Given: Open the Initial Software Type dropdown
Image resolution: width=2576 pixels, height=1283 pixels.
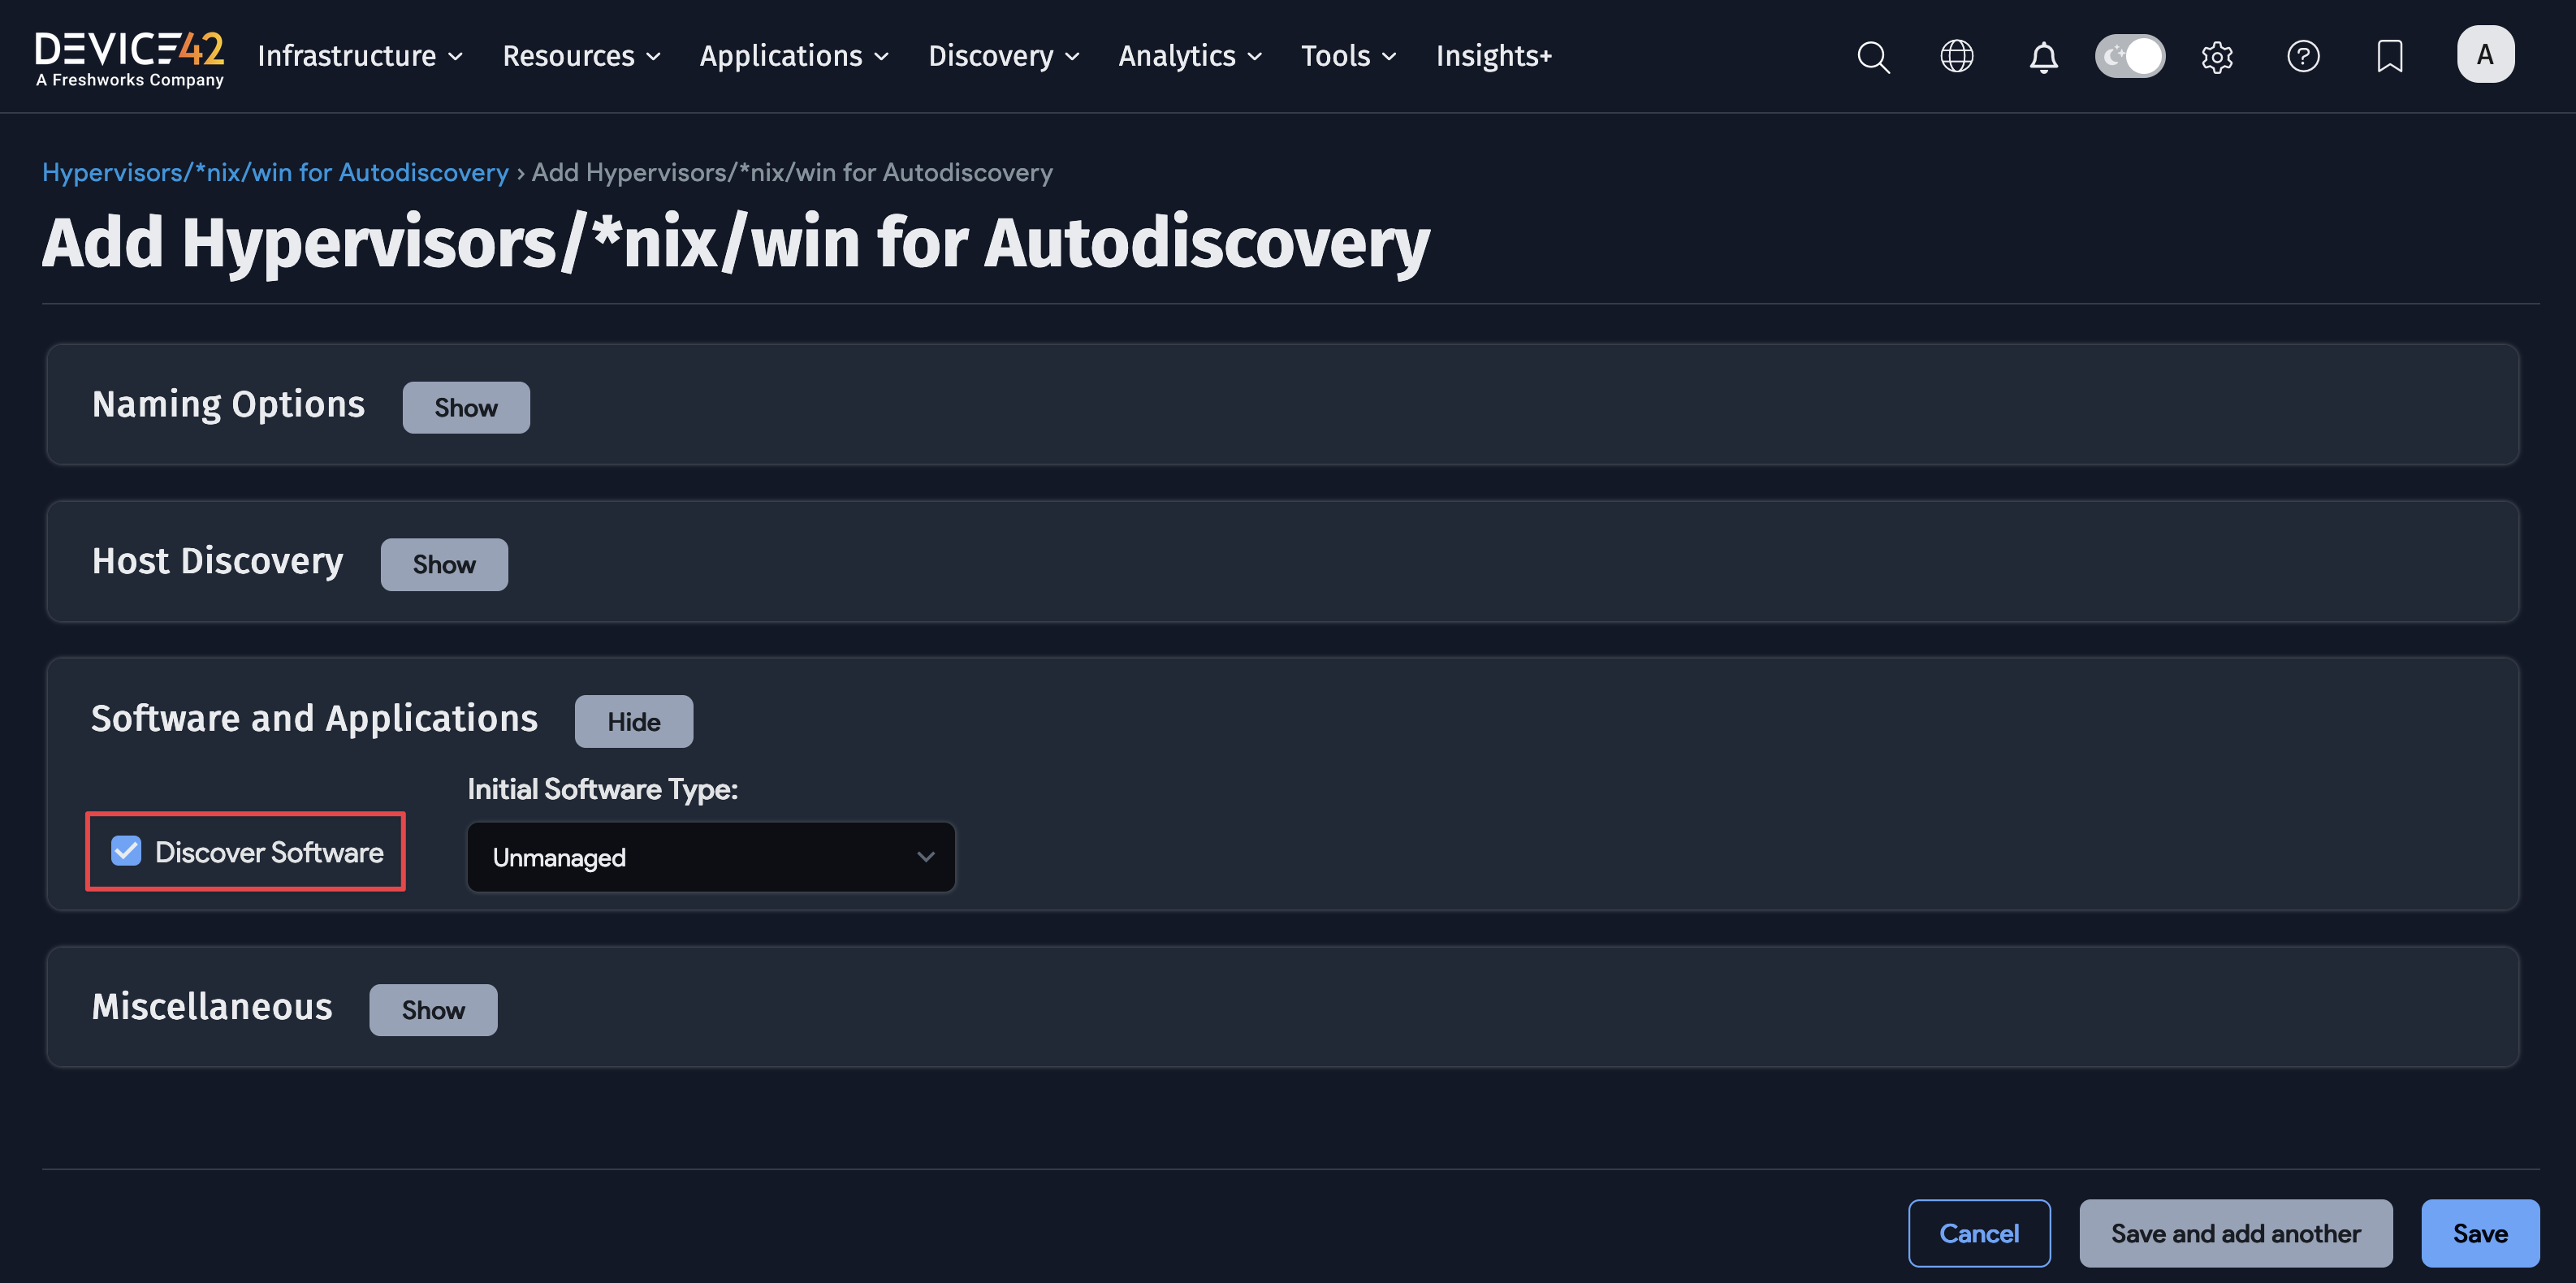Looking at the screenshot, I should coord(710,857).
